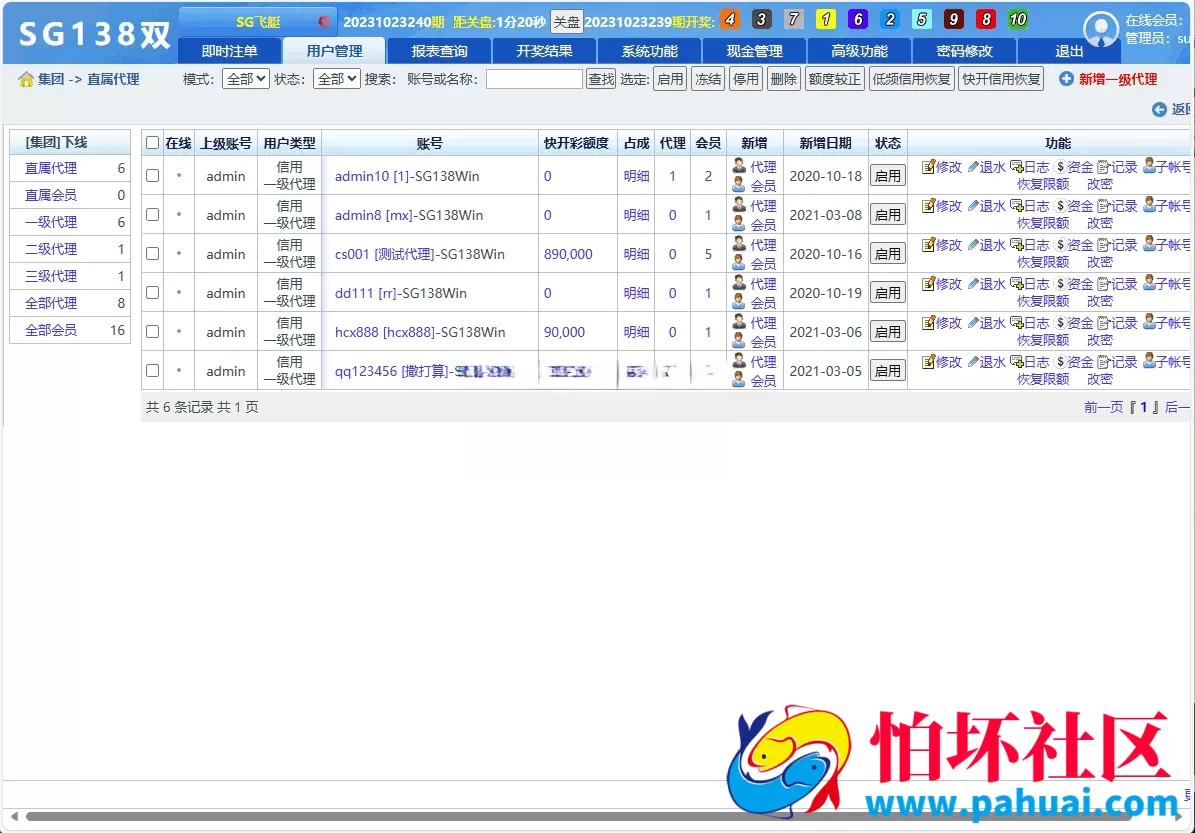Open the SG飞艇 game selector
This screenshot has width=1195, height=833.
point(258,21)
